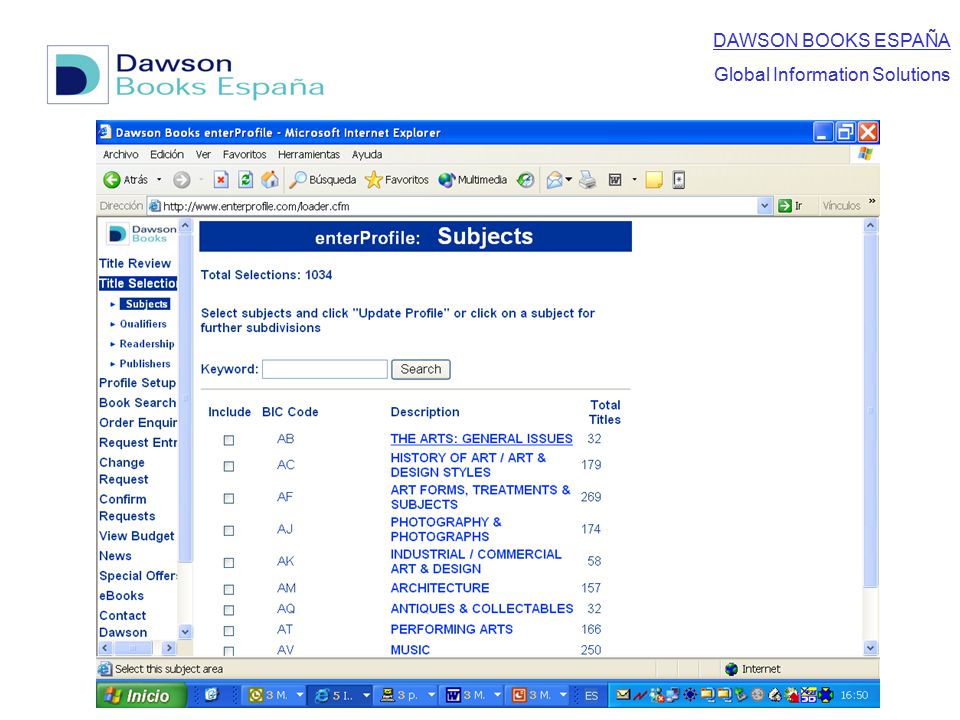Open the DAWSON BOOKS ESPAÑA link
Image resolution: width=960 pixels, height=720 pixels.
pos(831,40)
